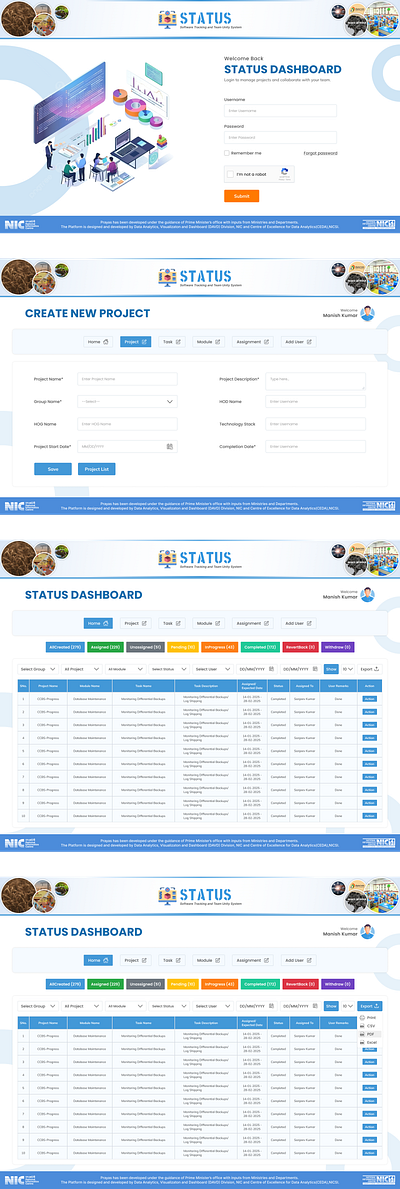Select AllCreated (279) filter, dashboard without Export menu
Screen dimensions: 400x1189
pyautogui.click(x=65, y=648)
